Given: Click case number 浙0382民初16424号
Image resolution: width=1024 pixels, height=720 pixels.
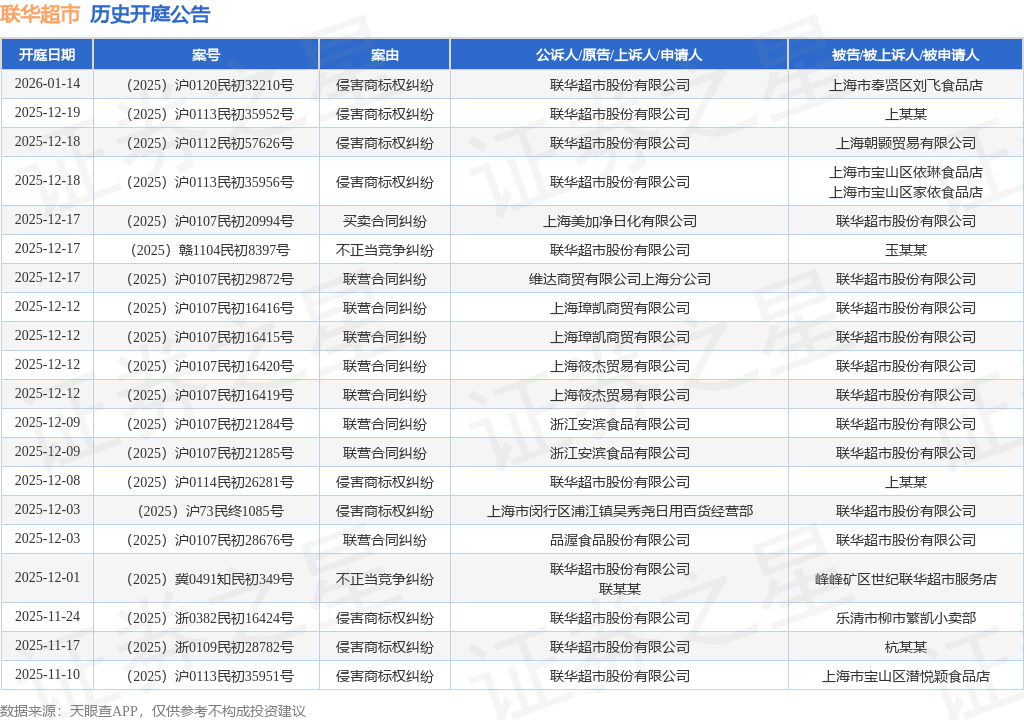Looking at the screenshot, I should pos(210,618).
